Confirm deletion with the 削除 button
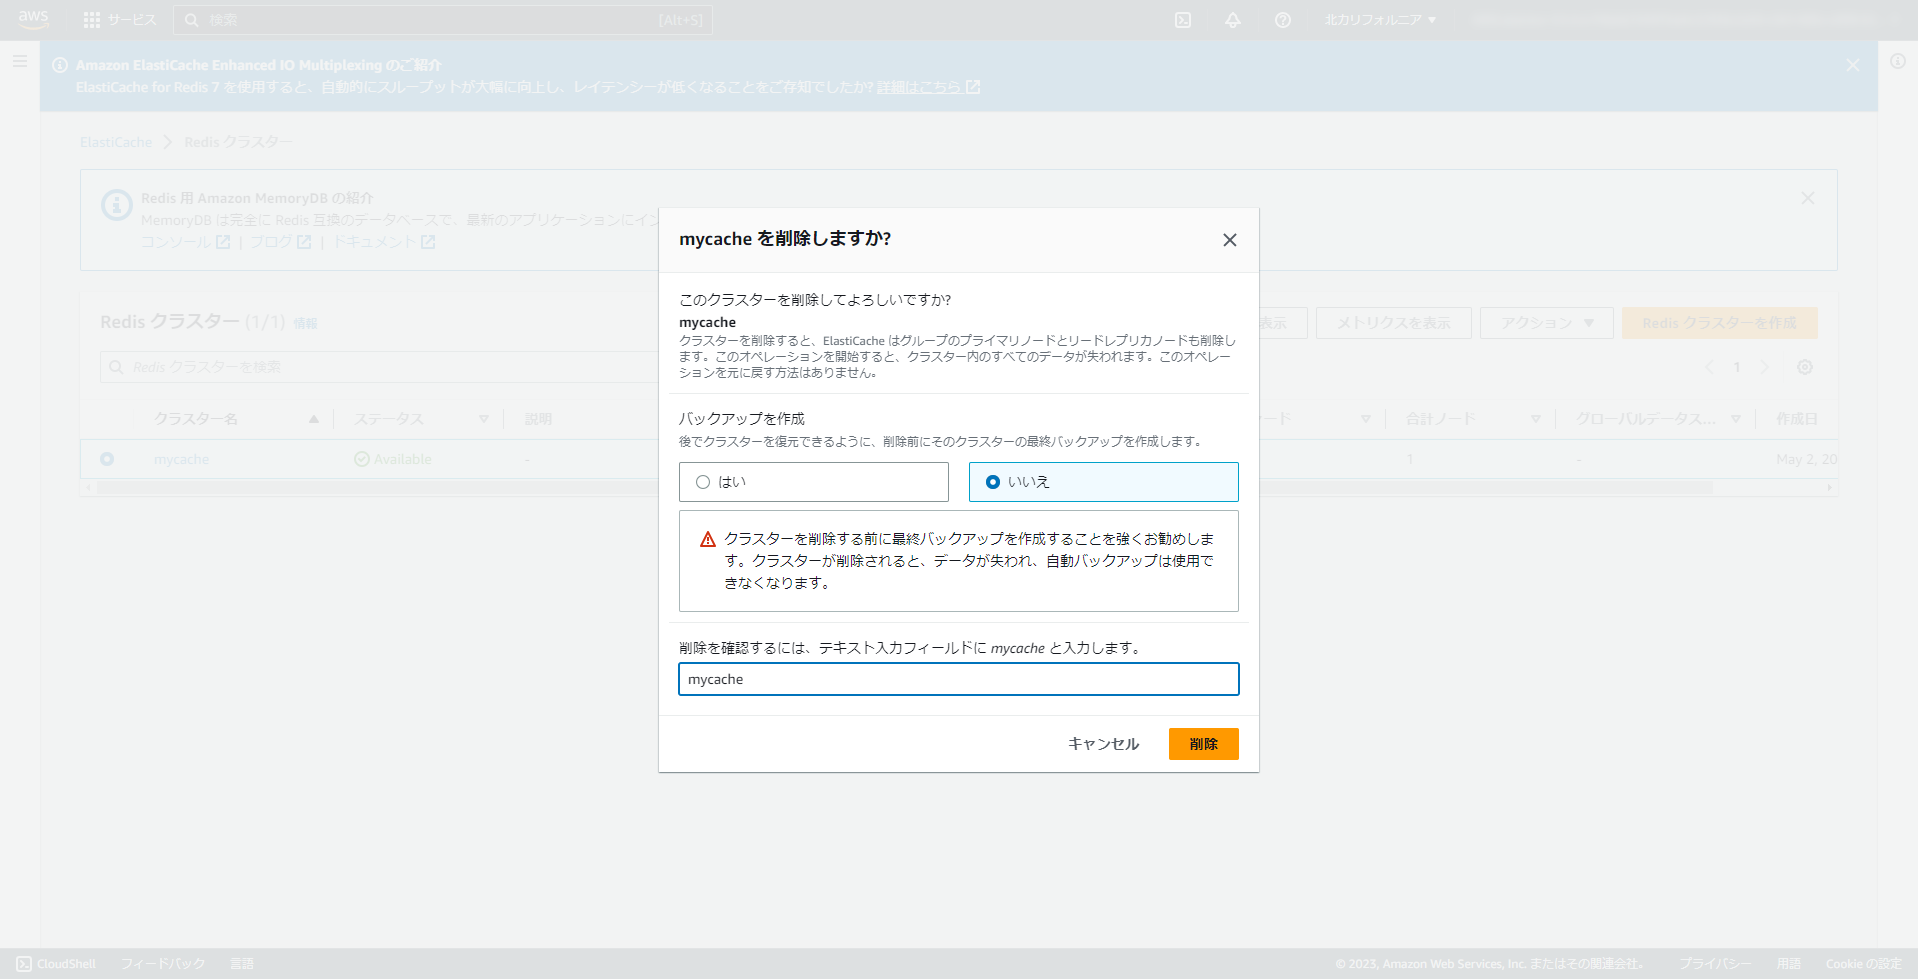Screen dimensions: 1918x979 pyautogui.click(x=1203, y=743)
